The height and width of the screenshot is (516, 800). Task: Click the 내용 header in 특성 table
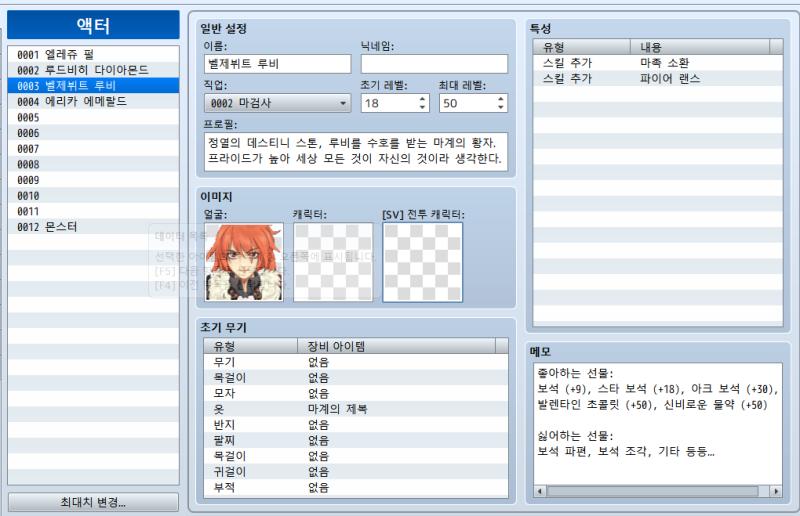point(699,47)
